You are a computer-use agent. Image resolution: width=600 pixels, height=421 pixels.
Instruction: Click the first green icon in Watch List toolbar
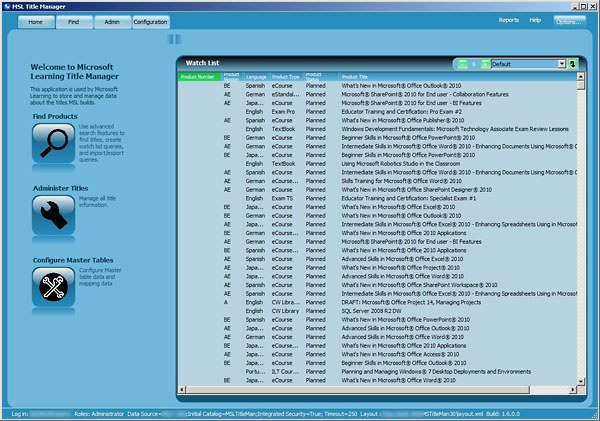click(x=463, y=64)
